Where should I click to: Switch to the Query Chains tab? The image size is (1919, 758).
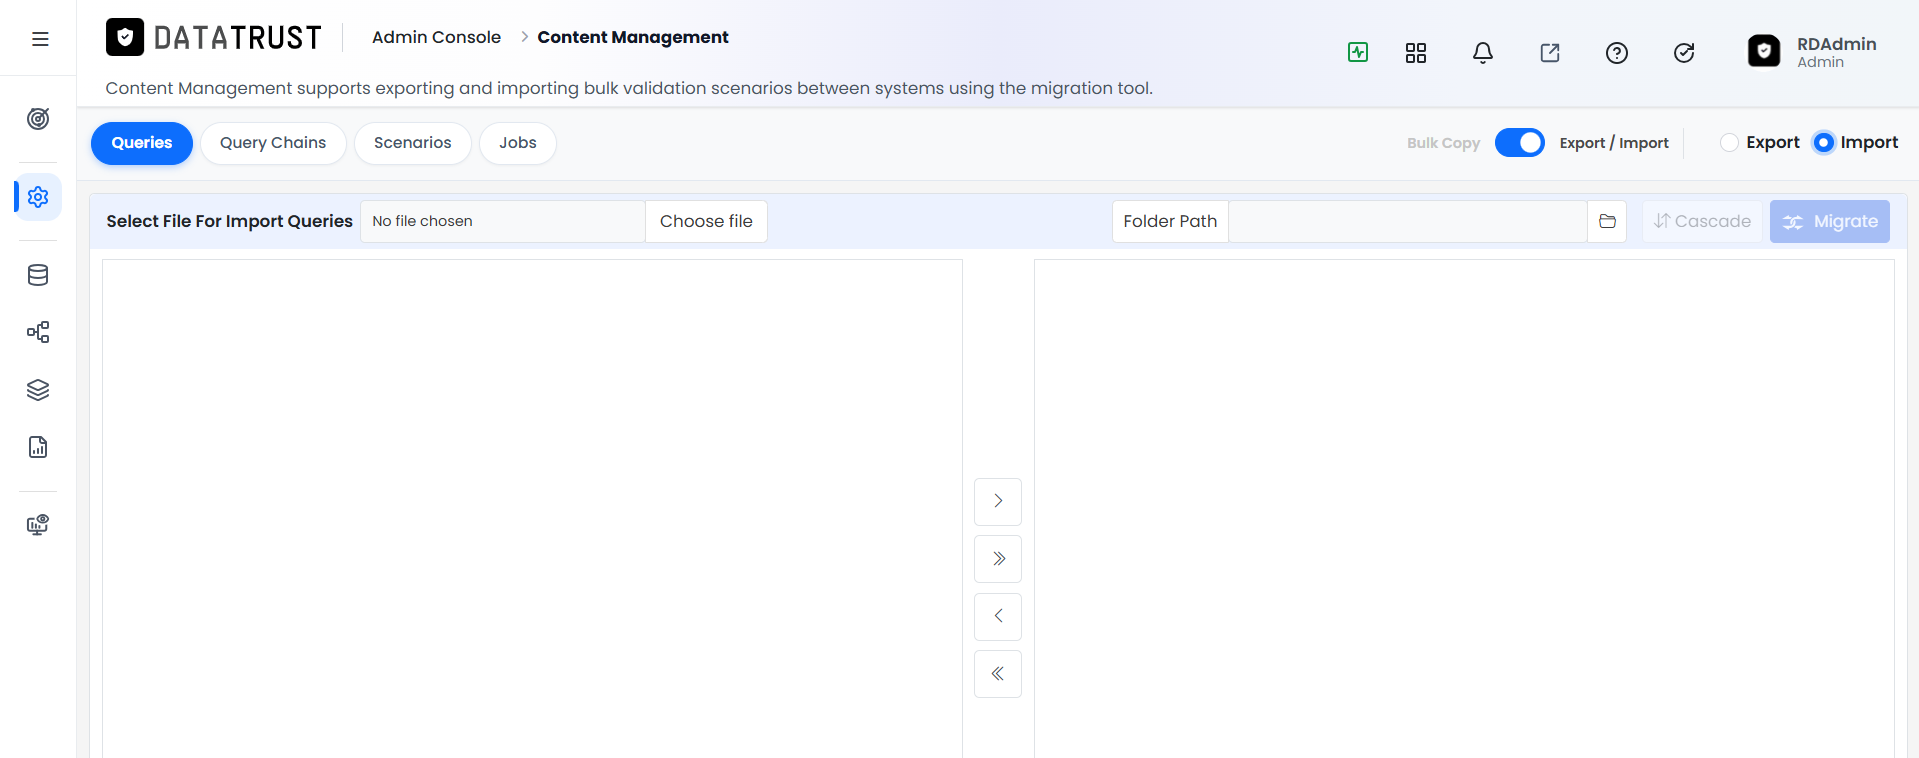[x=273, y=143]
